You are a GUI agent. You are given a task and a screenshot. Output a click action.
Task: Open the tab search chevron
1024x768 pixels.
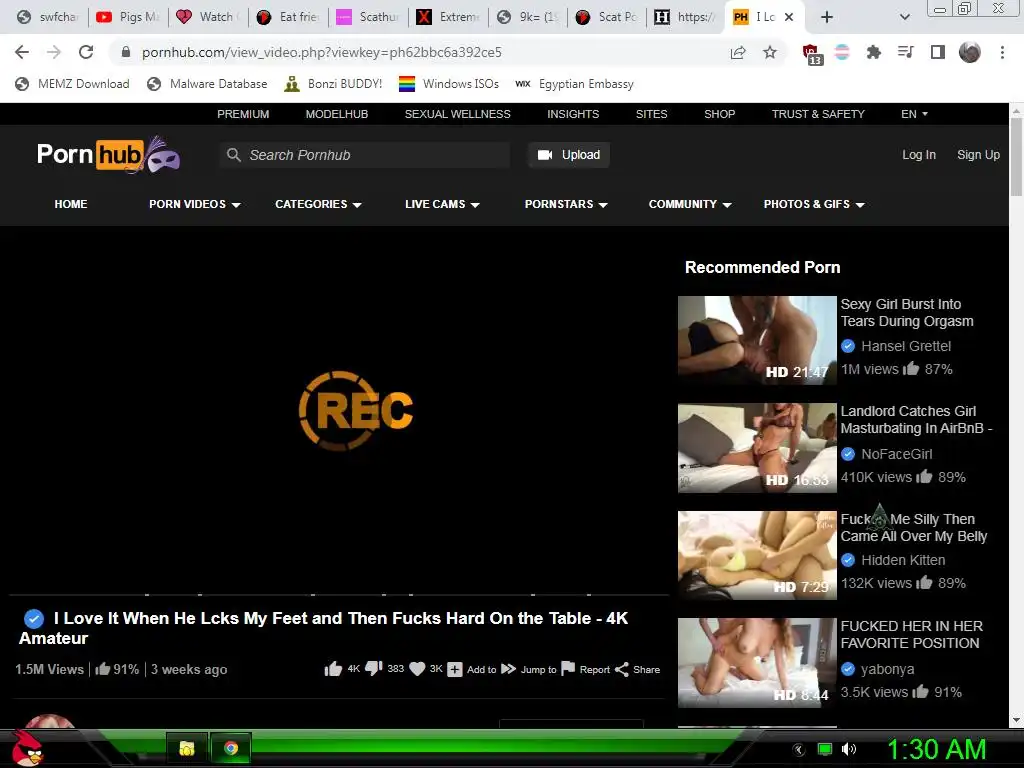(904, 17)
